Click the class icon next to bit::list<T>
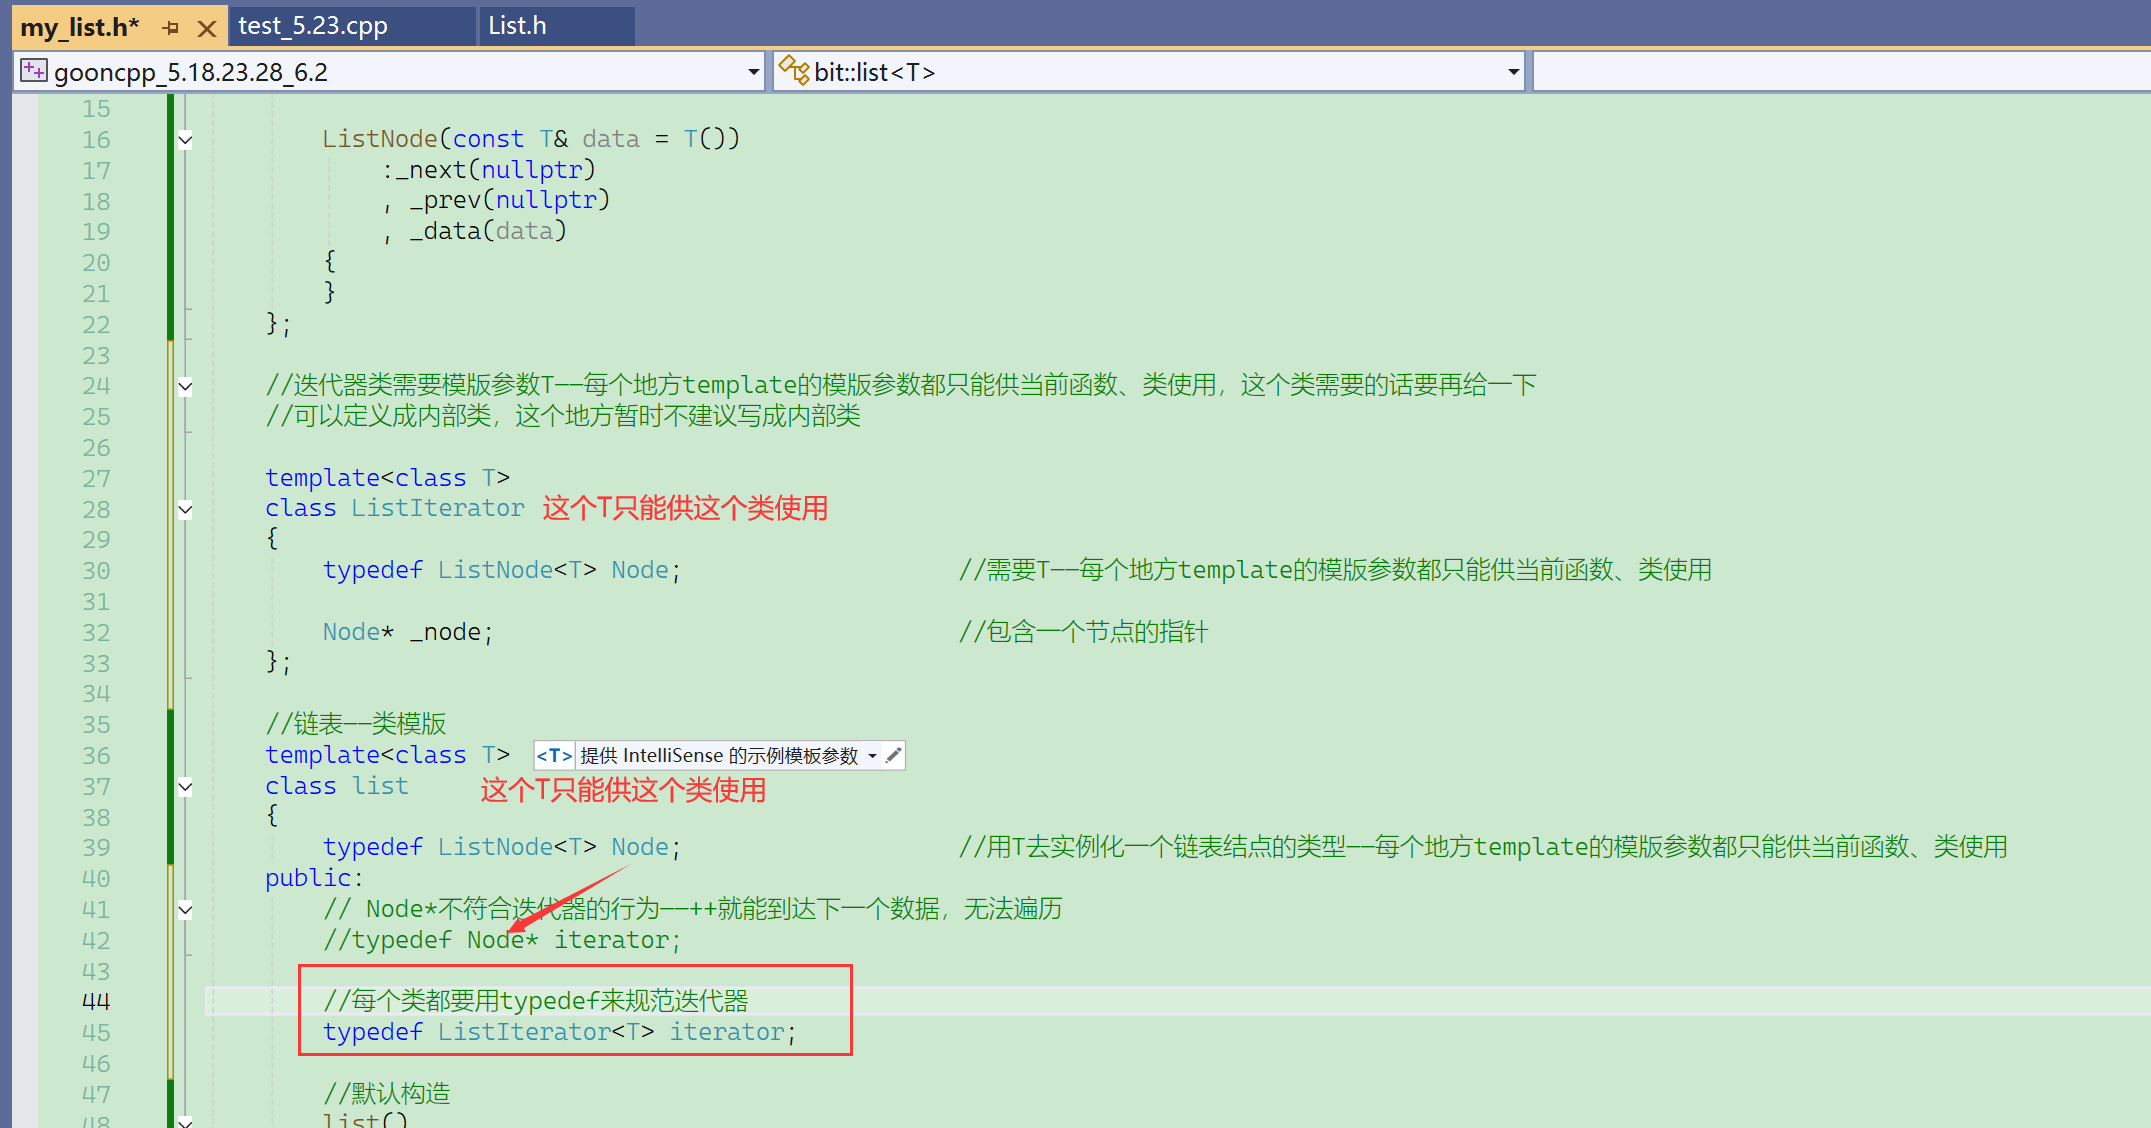This screenshot has width=2151, height=1128. tap(794, 71)
